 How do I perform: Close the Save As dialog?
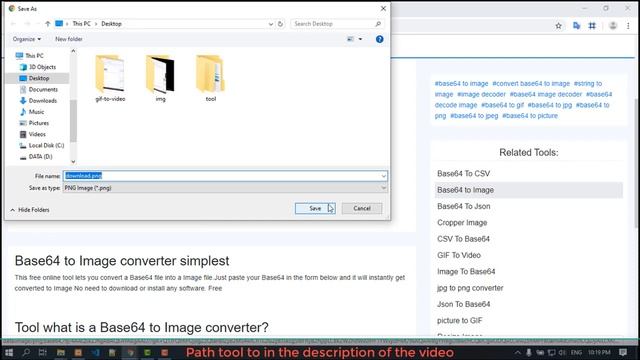click(x=383, y=9)
